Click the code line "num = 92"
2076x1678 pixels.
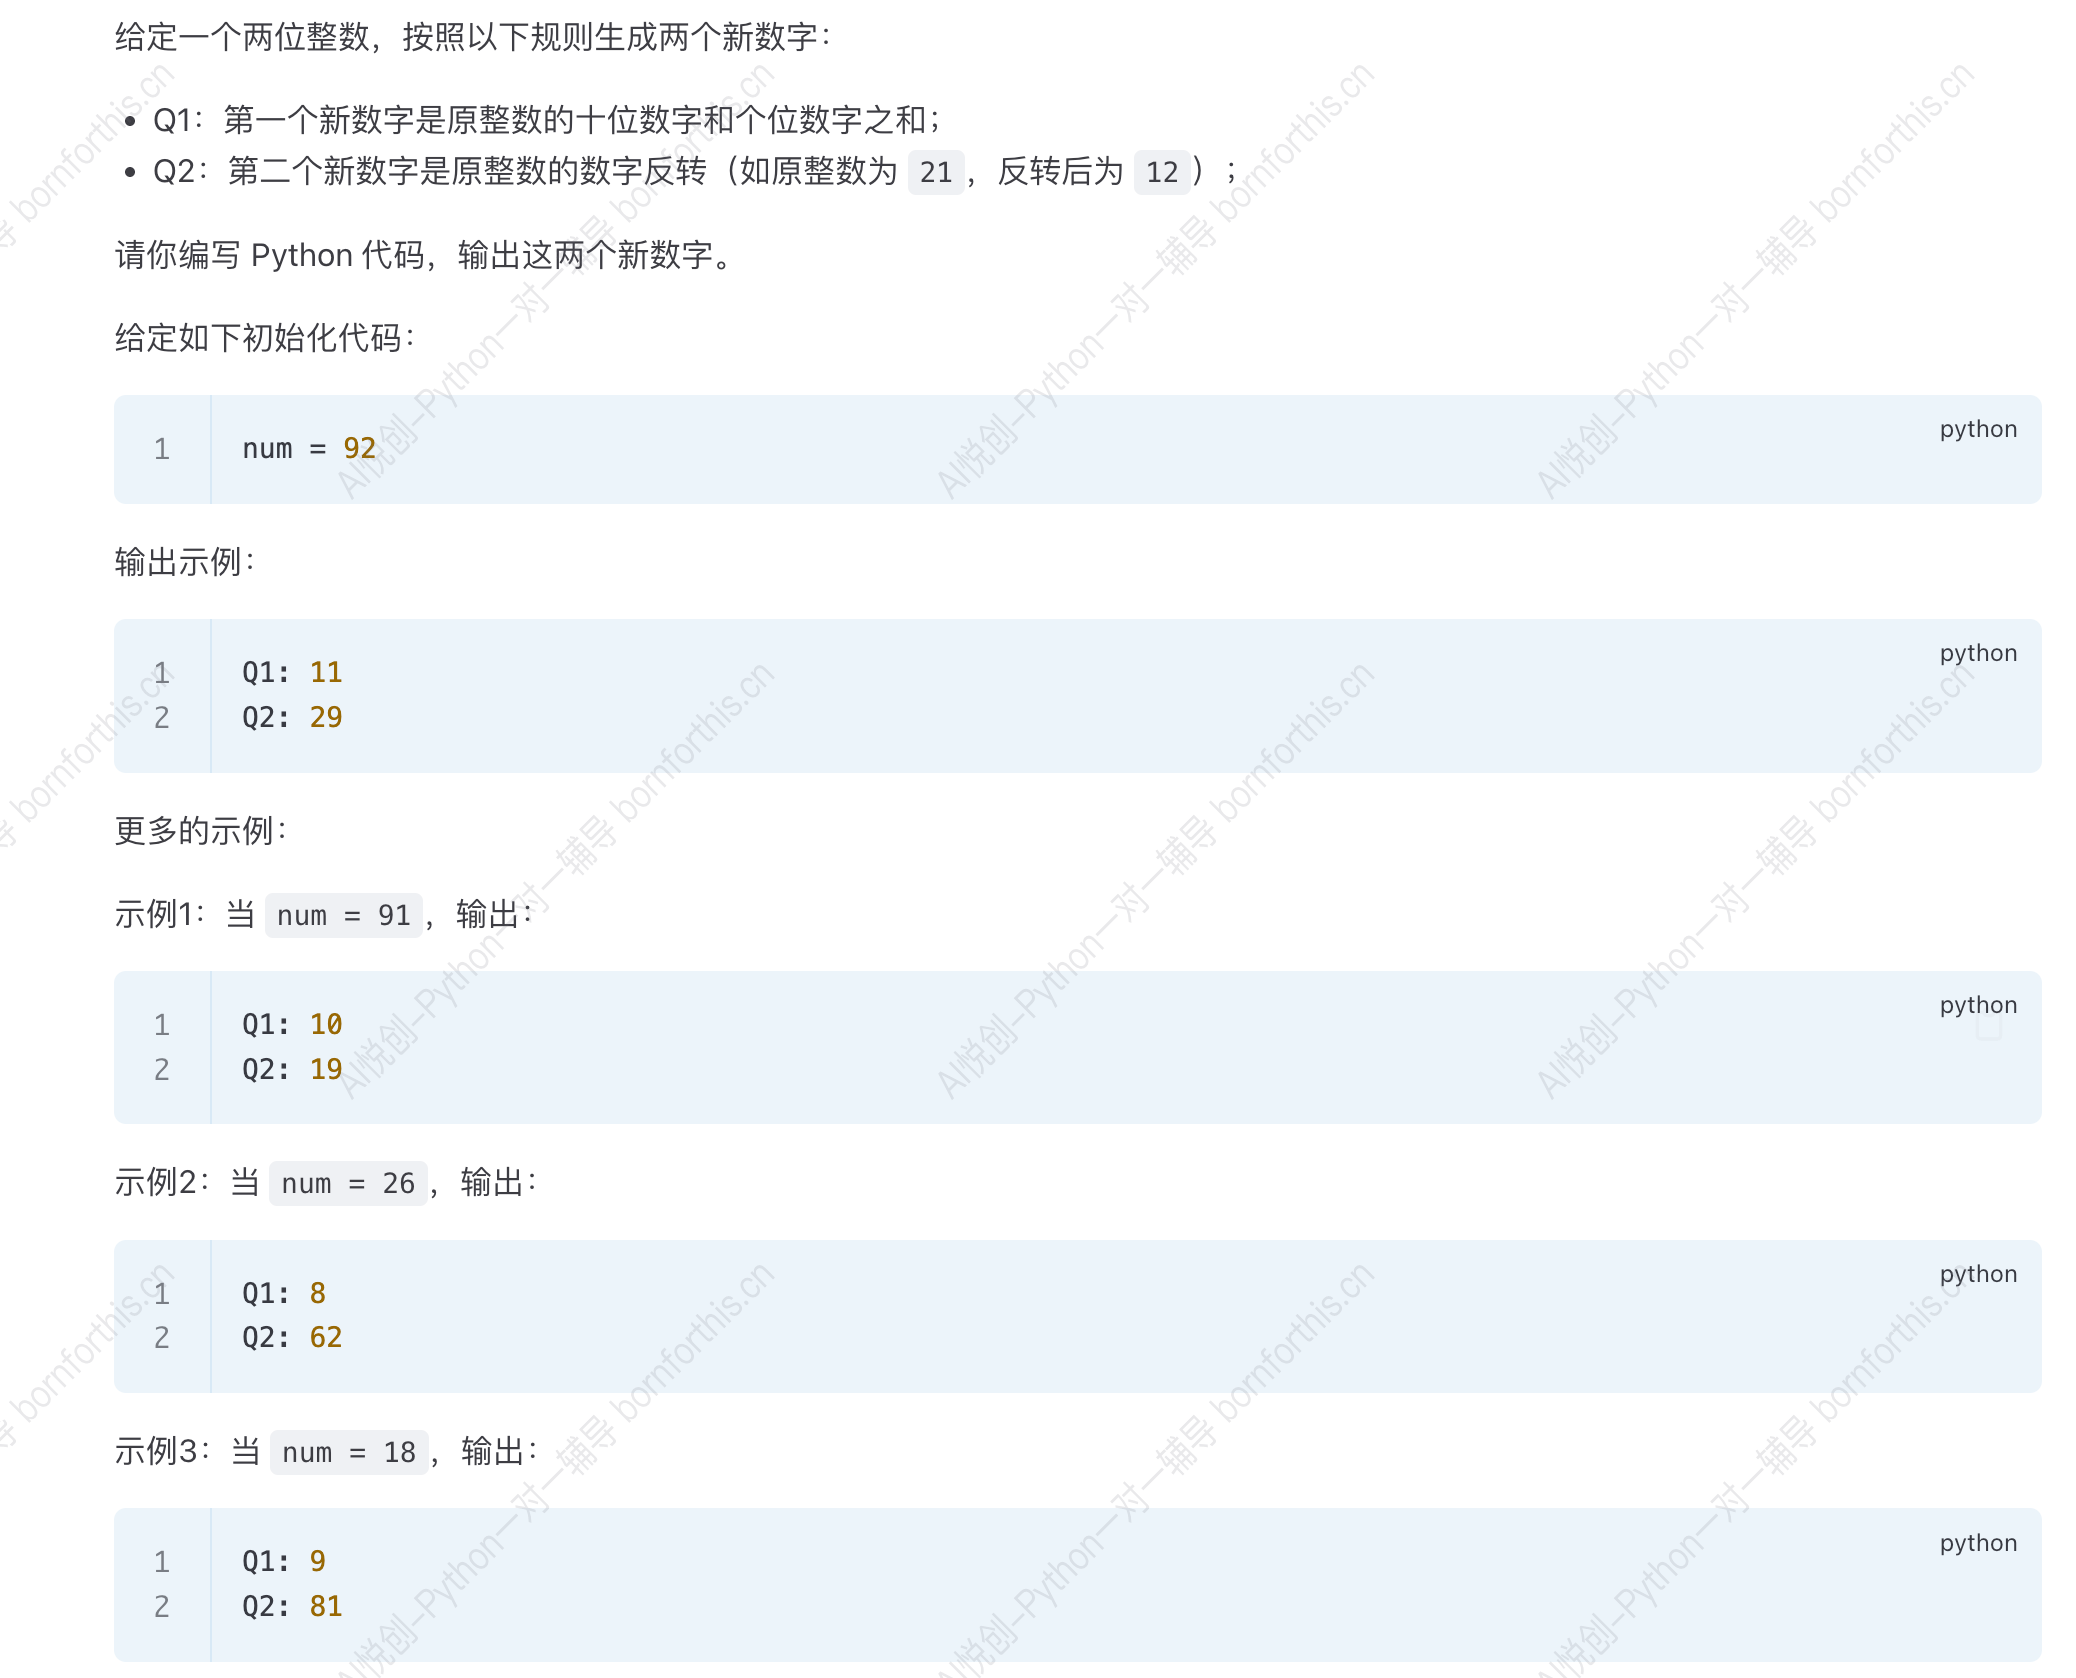(x=309, y=448)
